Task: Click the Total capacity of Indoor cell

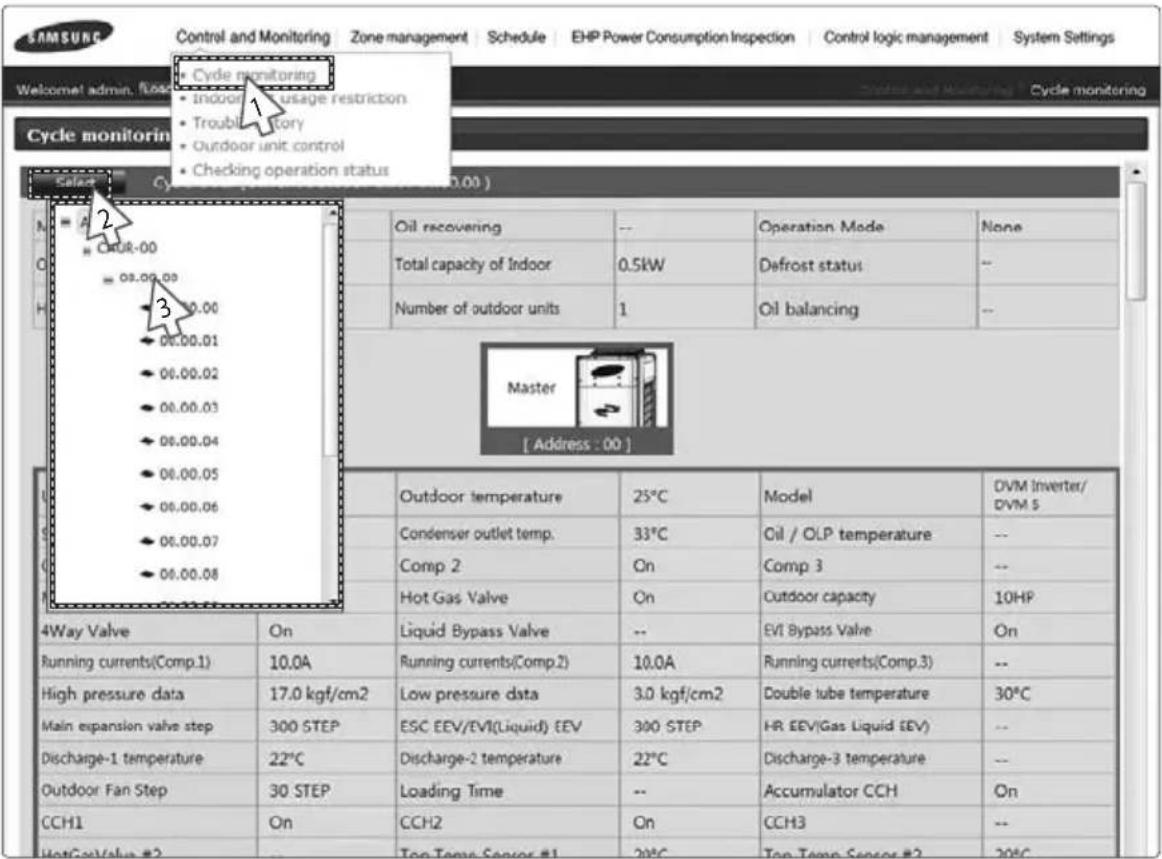Action: 502,265
